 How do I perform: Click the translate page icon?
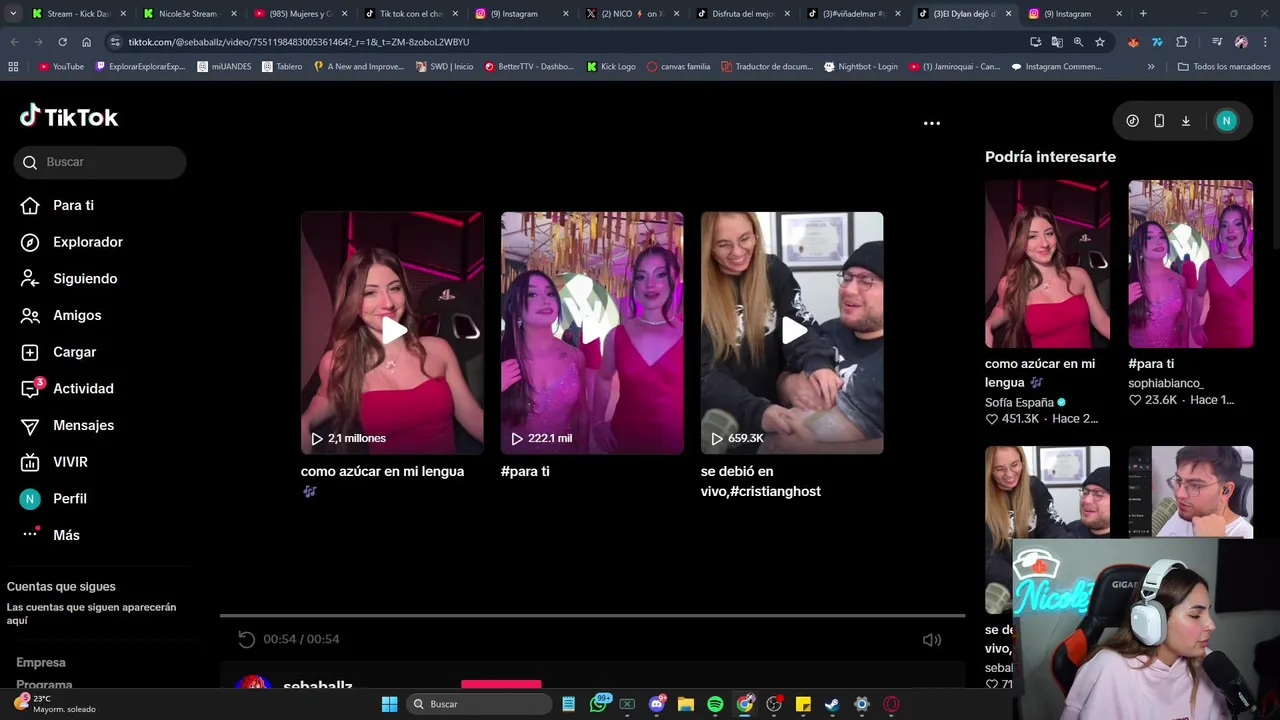(1057, 42)
